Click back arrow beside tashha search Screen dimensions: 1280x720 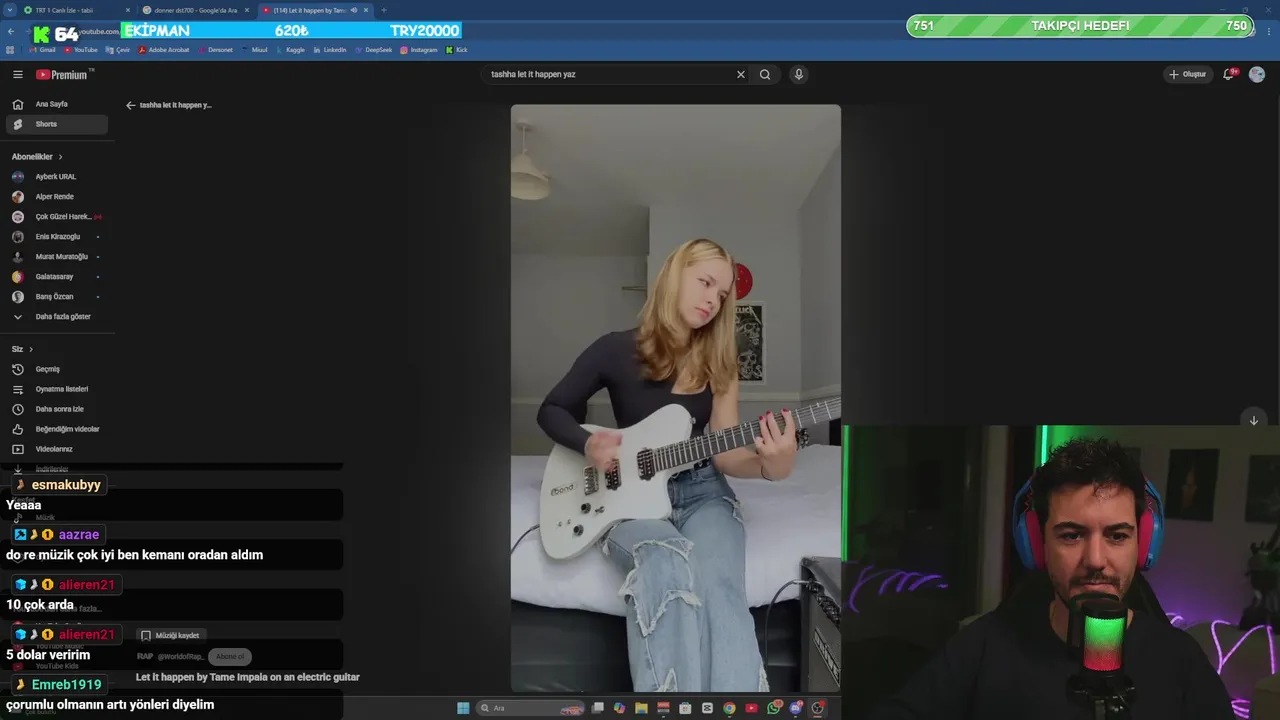(x=130, y=105)
